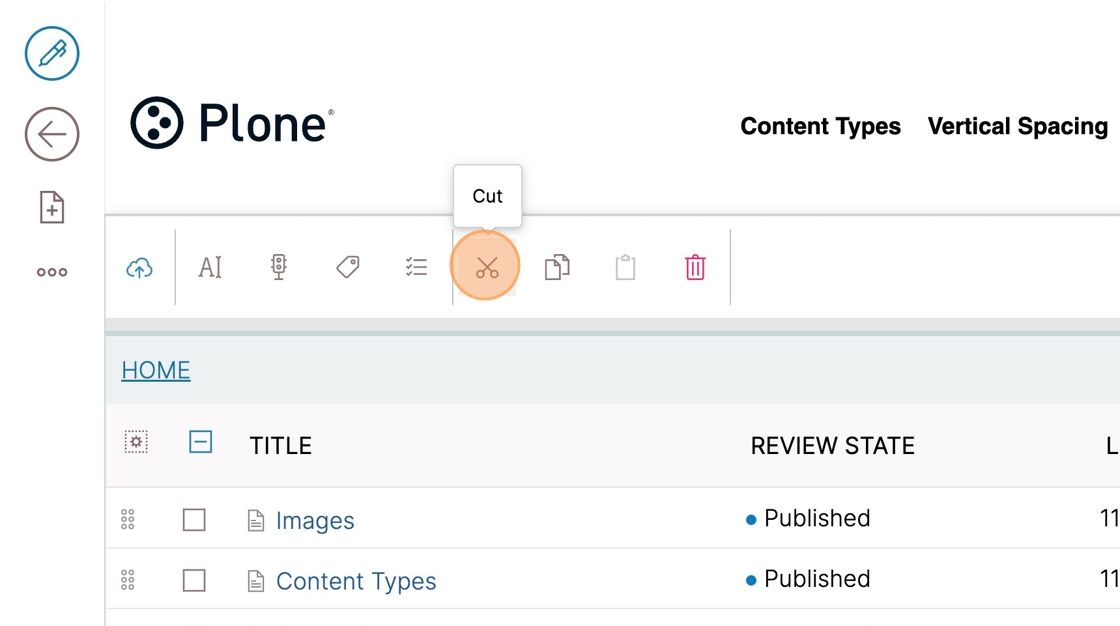Image resolution: width=1120 pixels, height=626 pixels.
Task: Click the Copy documents icon
Action: coord(557,267)
